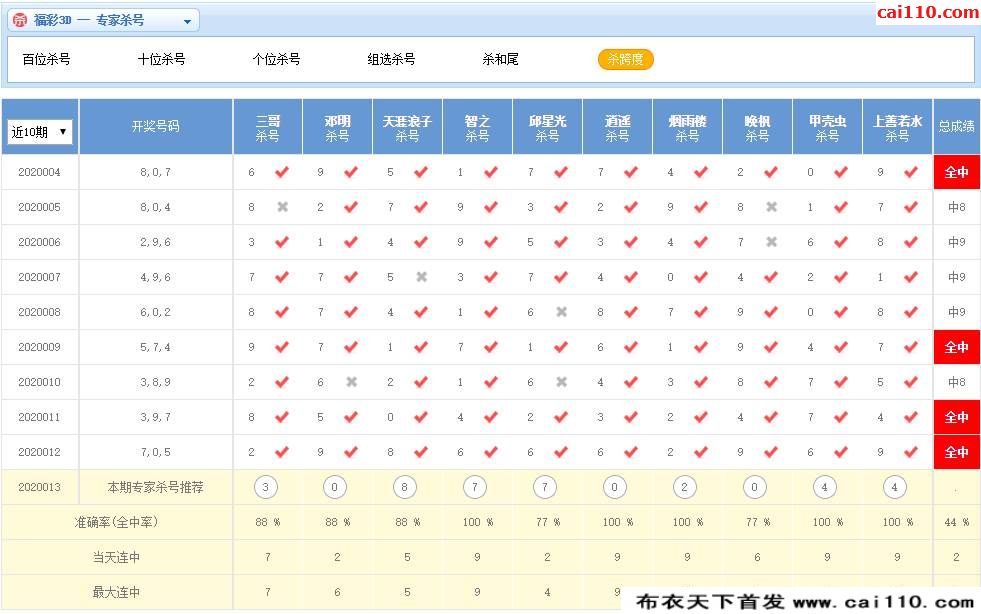
Task: Switch to the 杀和尾 tab
Action: (501, 59)
